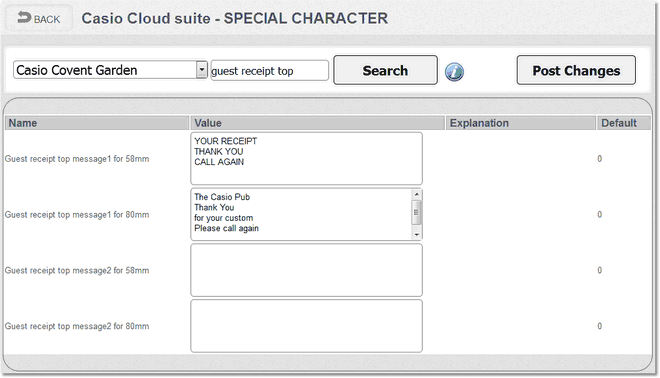
Task: Select 'Guest receipt top message1 for 80mm' label
Action: point(77,215)
